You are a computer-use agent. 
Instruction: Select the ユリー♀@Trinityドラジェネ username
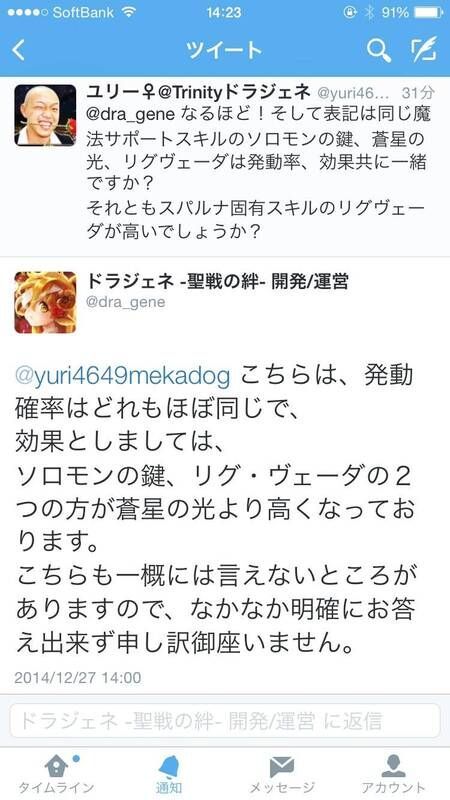tap(198, 93)
